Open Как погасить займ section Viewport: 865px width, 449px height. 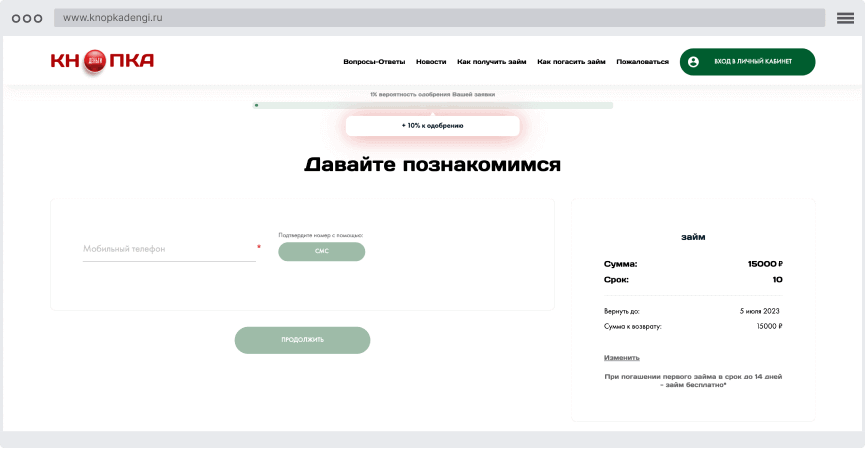(571, 62)
